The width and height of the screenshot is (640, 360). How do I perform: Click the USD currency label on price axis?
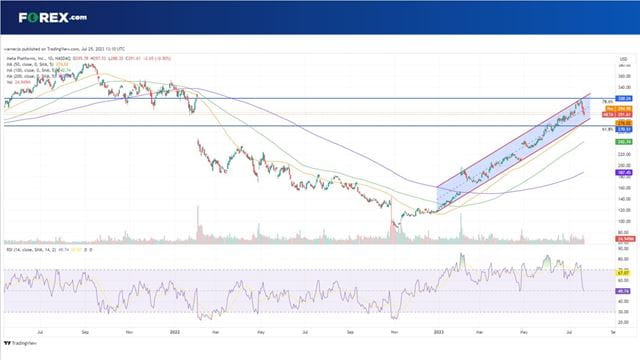point(623,60)
